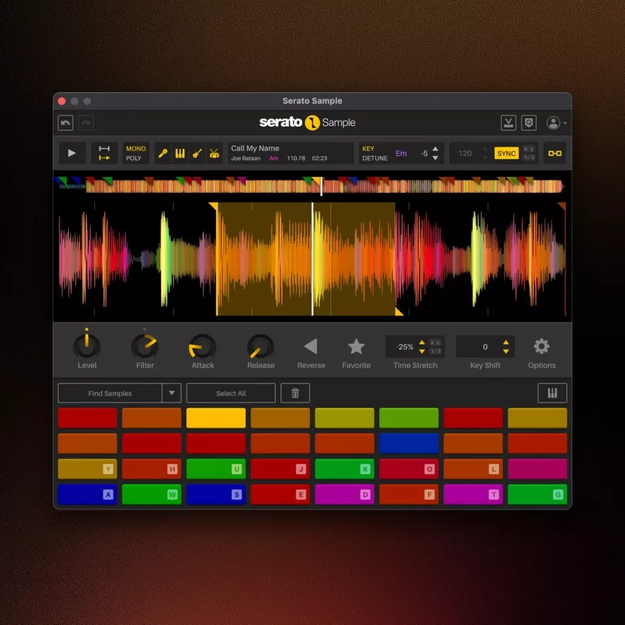This screenshot has height=625, width=625.
Task: Click the Level knob
Action: click(87, 346)
